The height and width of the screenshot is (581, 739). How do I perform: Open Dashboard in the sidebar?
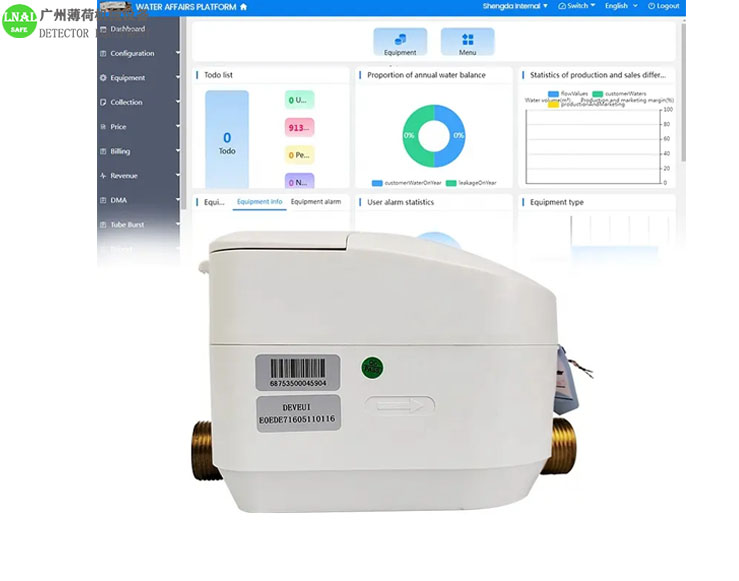pos(127,29)
